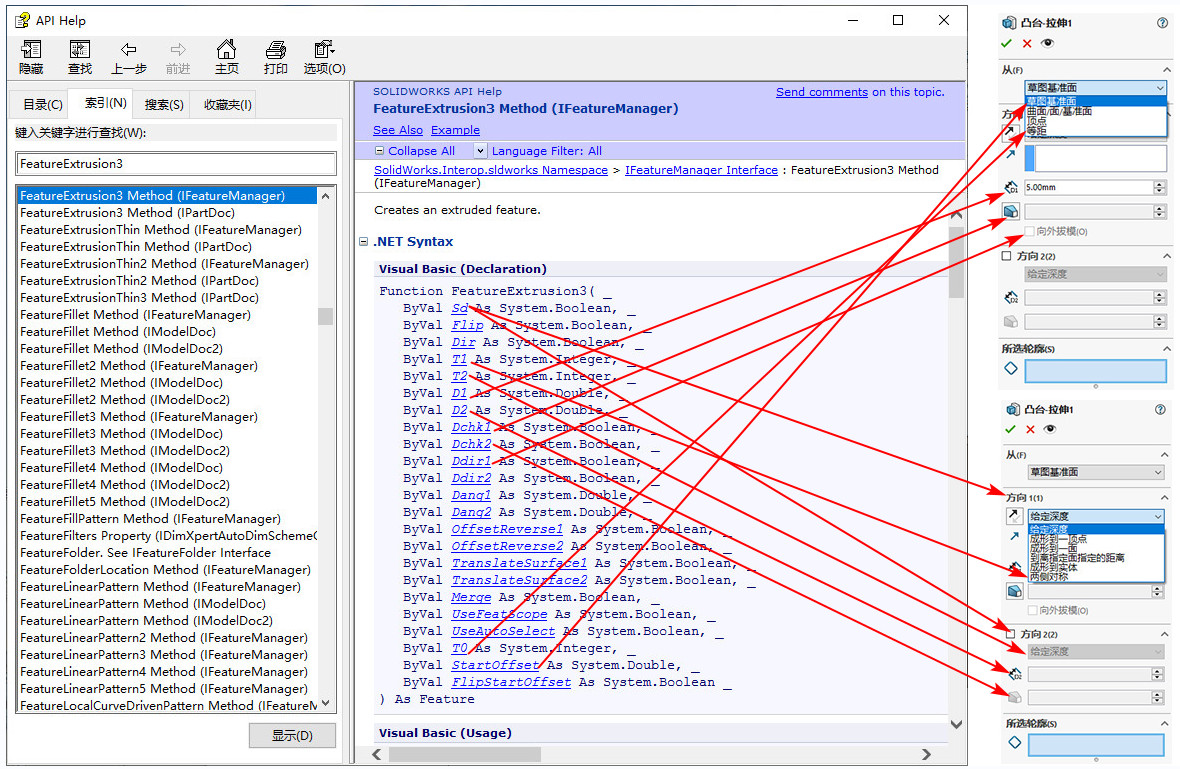Switch to the 收藏夹(I) tab
Image resolution: width=1180 pixels, height=769 pixels.
228,105
